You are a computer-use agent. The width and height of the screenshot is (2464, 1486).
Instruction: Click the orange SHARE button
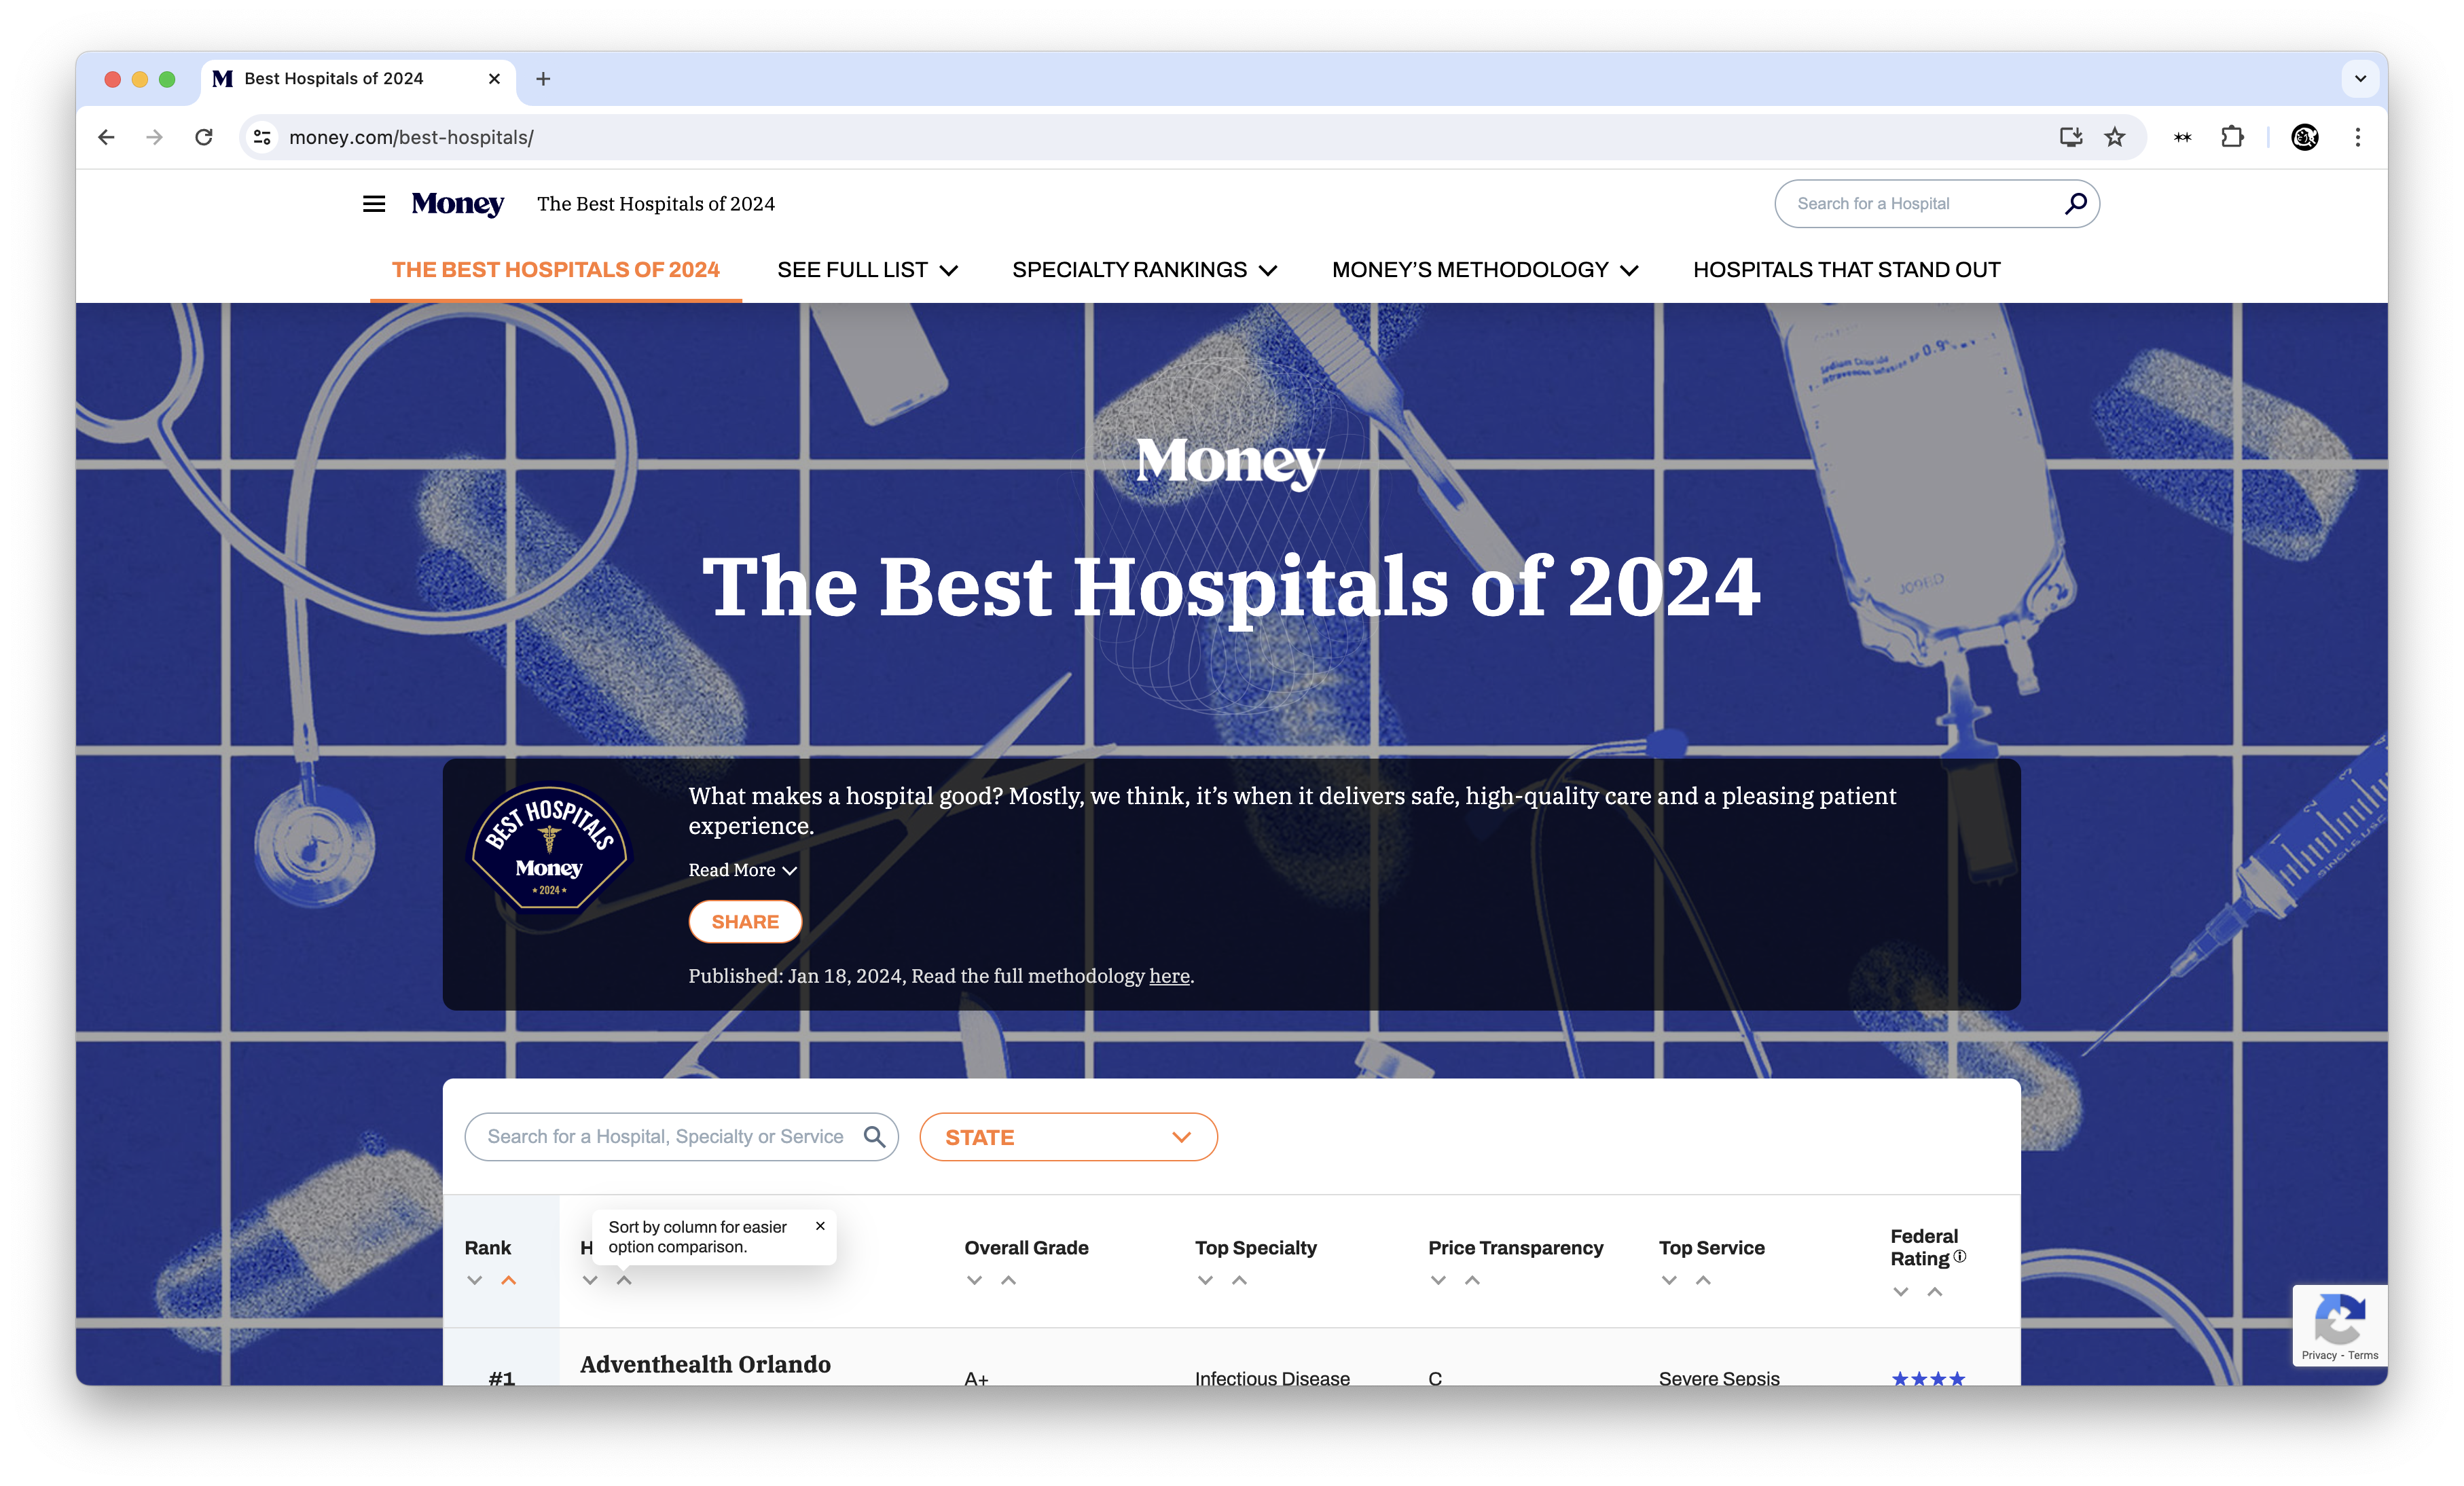click(745, 922)
